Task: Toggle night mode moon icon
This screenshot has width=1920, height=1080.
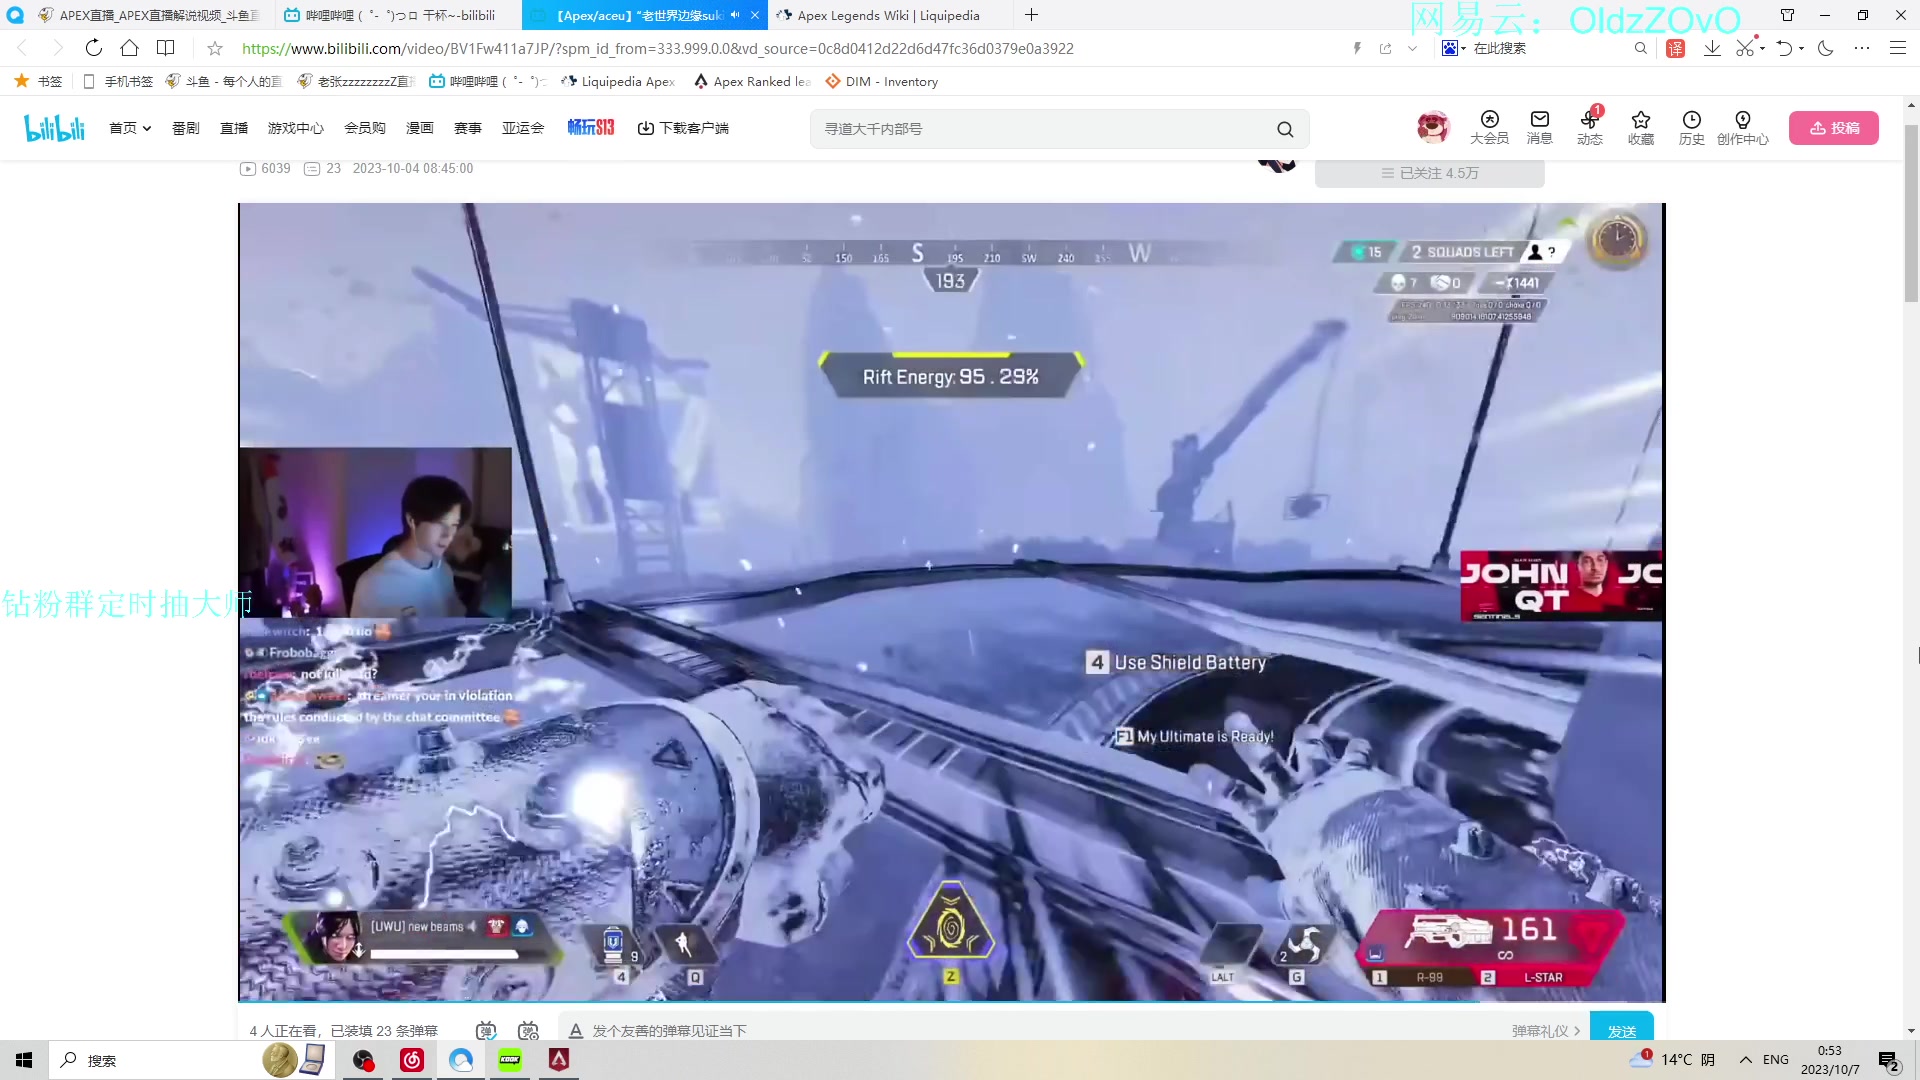Action: click(x=1826, y=48)
